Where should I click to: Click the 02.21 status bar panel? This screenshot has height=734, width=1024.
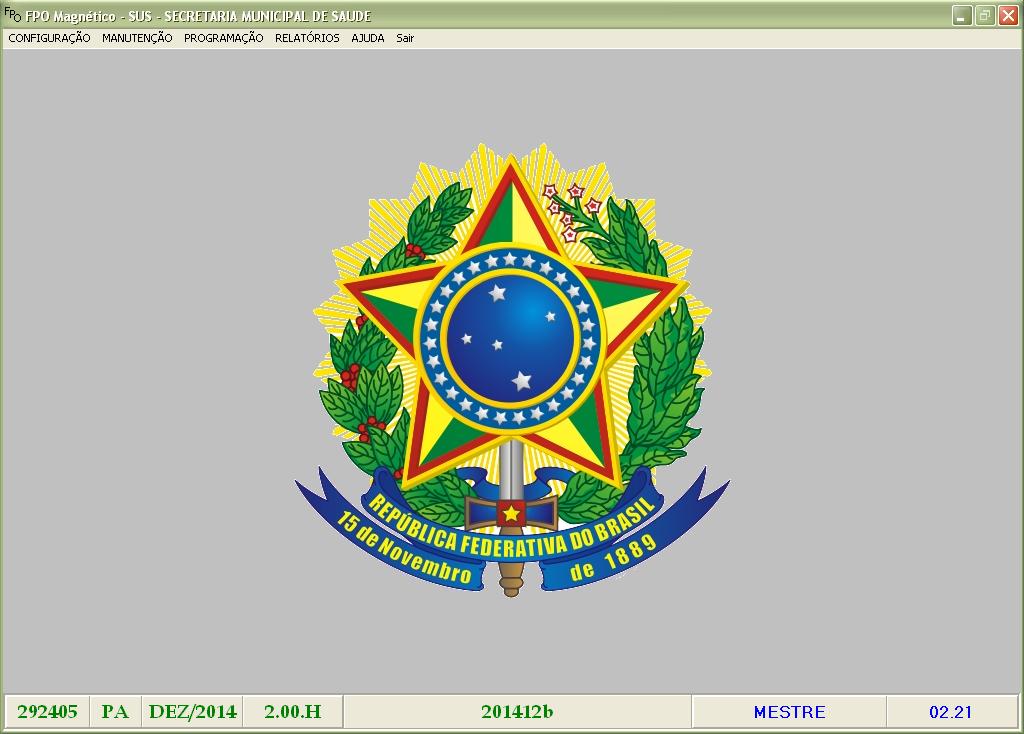950,712
